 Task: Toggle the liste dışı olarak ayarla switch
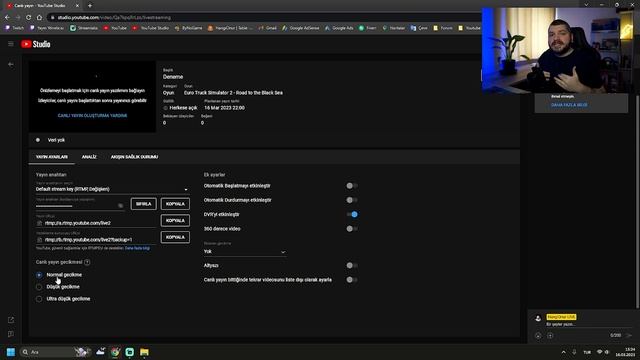click(352, 280)
